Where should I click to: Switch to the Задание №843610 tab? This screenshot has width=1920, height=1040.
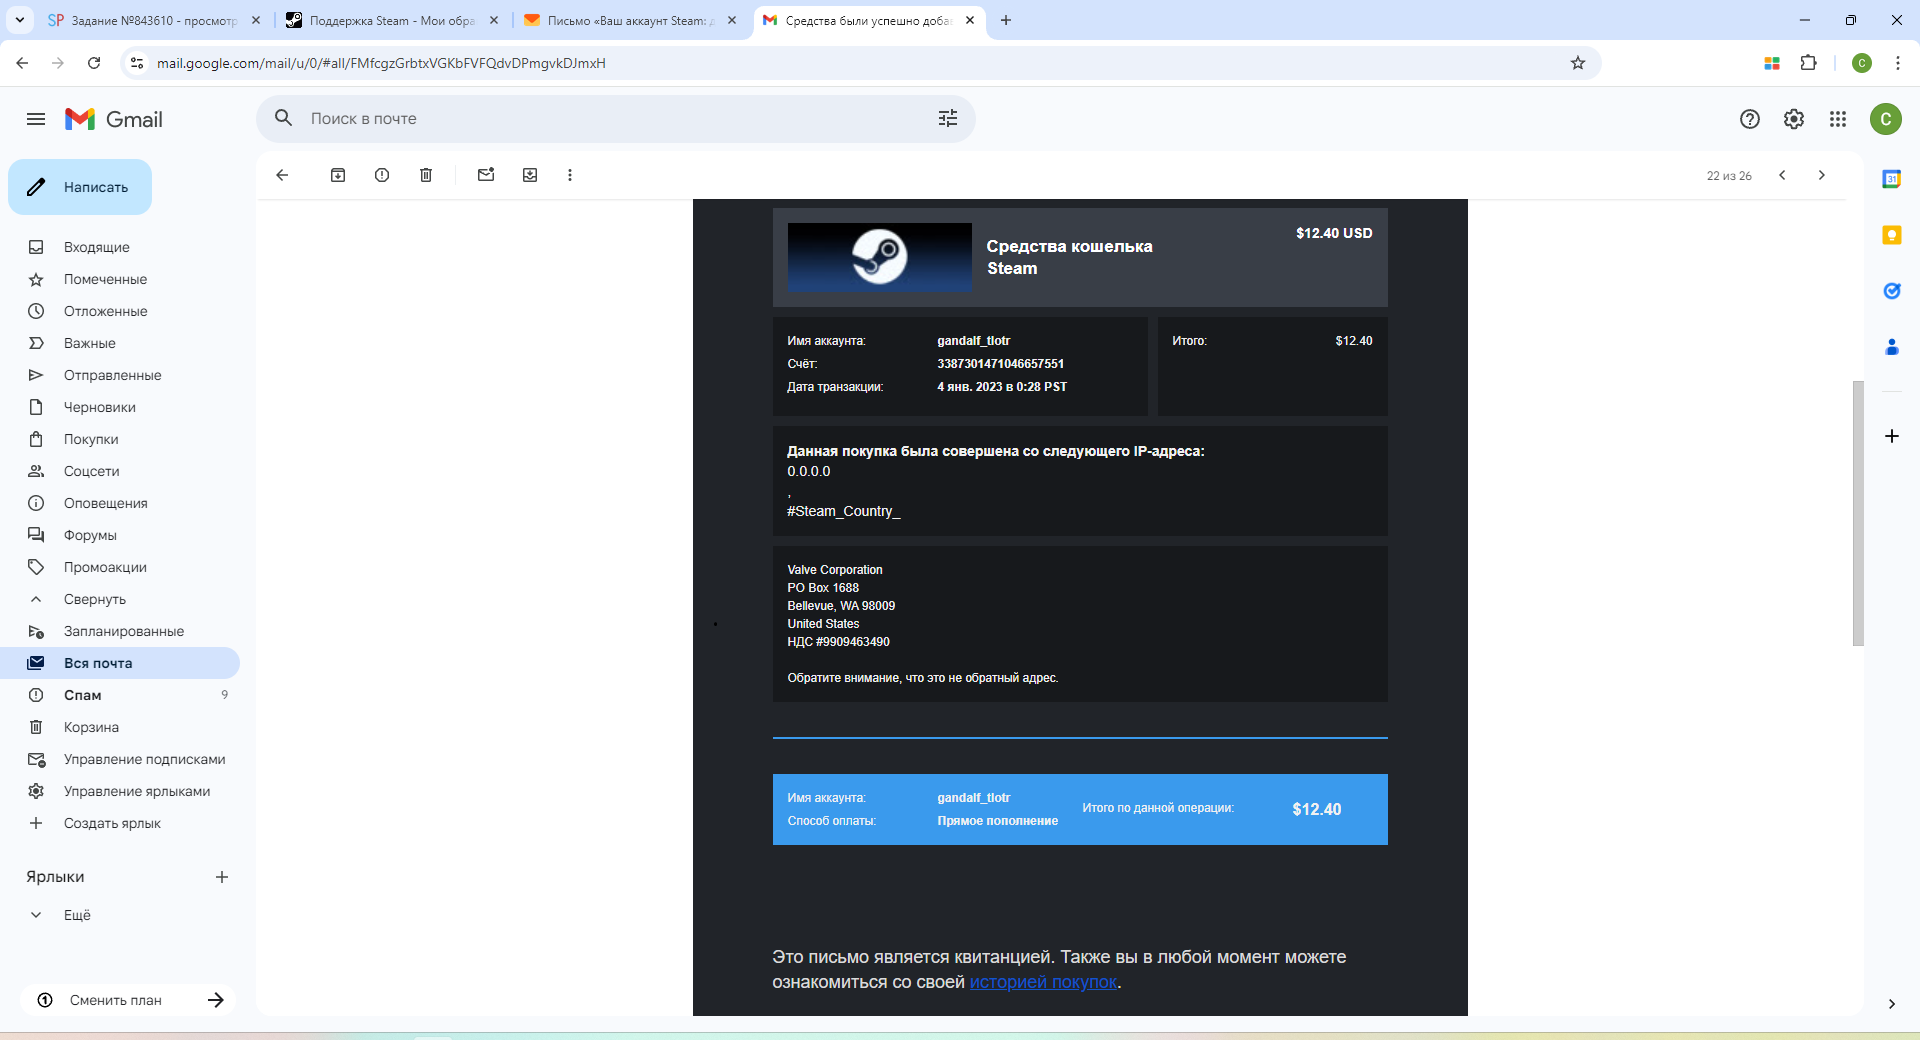point(153,20)
